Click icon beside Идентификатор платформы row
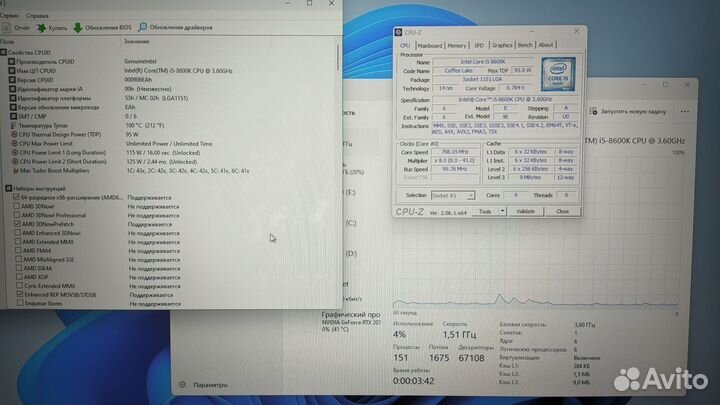Viewport: 720px width, 405px height. (x=13, y=98)
